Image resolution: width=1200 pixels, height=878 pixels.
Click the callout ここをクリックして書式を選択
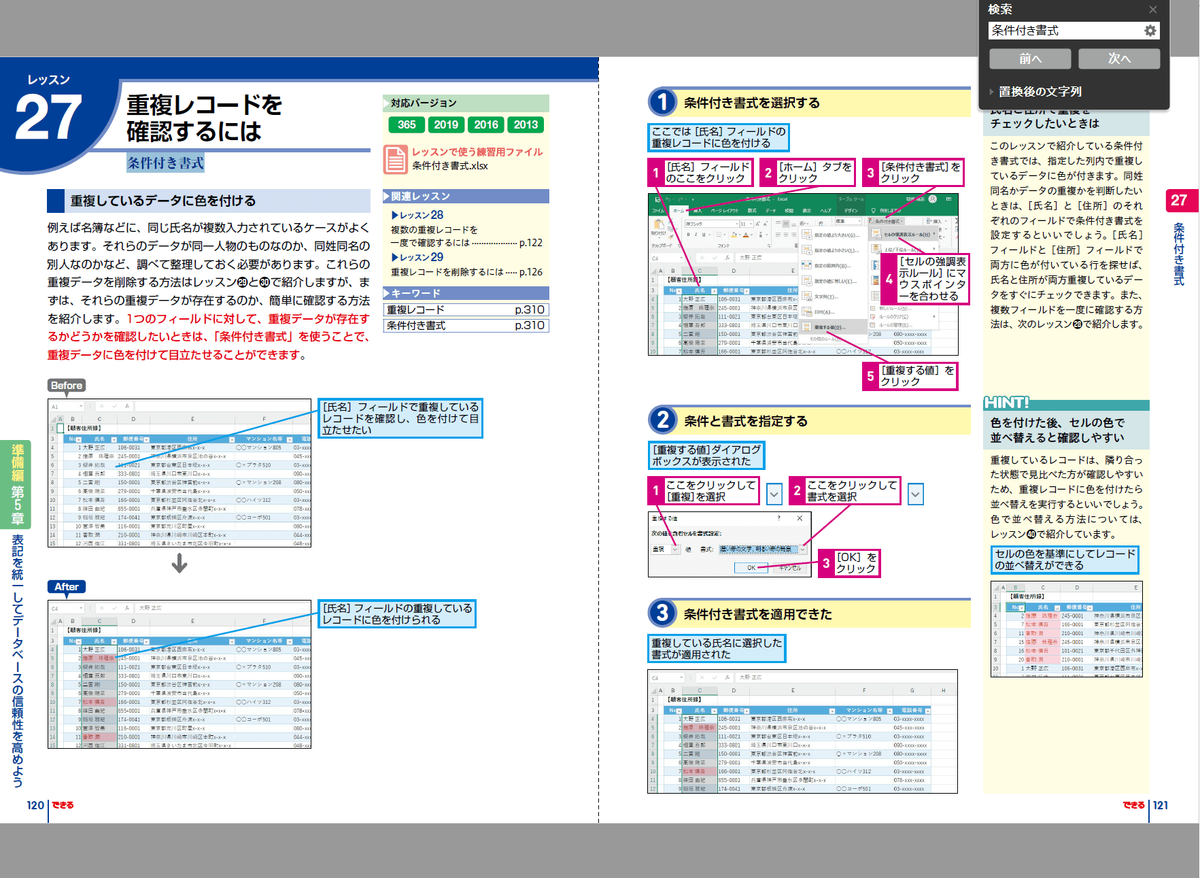click(846, 492)
